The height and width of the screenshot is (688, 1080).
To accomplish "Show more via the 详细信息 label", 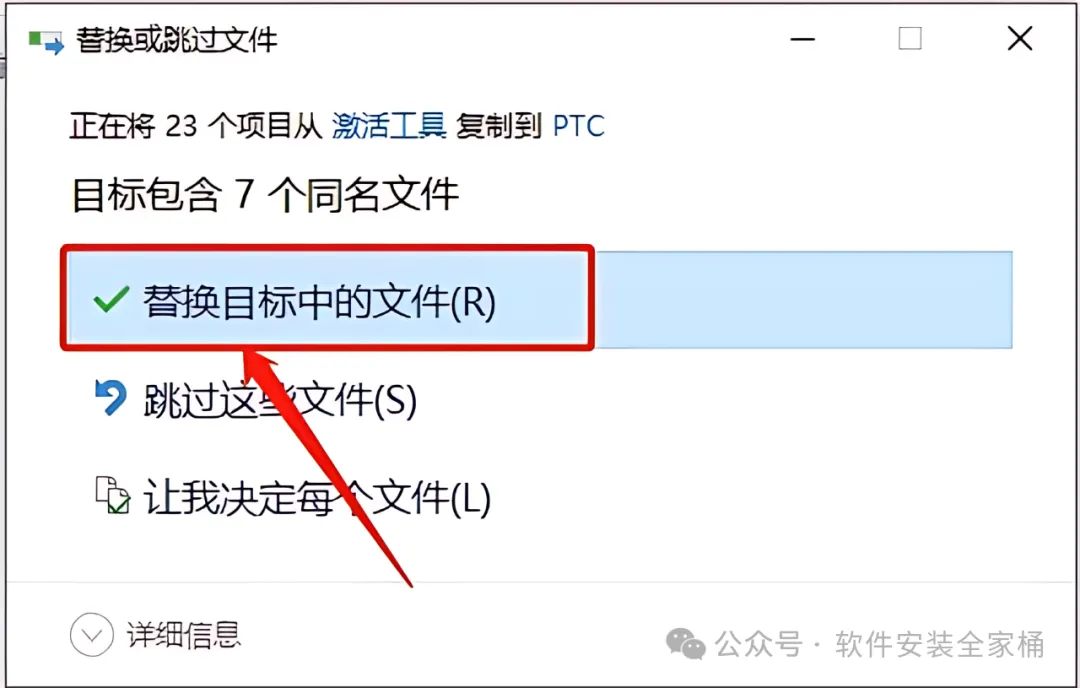I will point(183,635).
